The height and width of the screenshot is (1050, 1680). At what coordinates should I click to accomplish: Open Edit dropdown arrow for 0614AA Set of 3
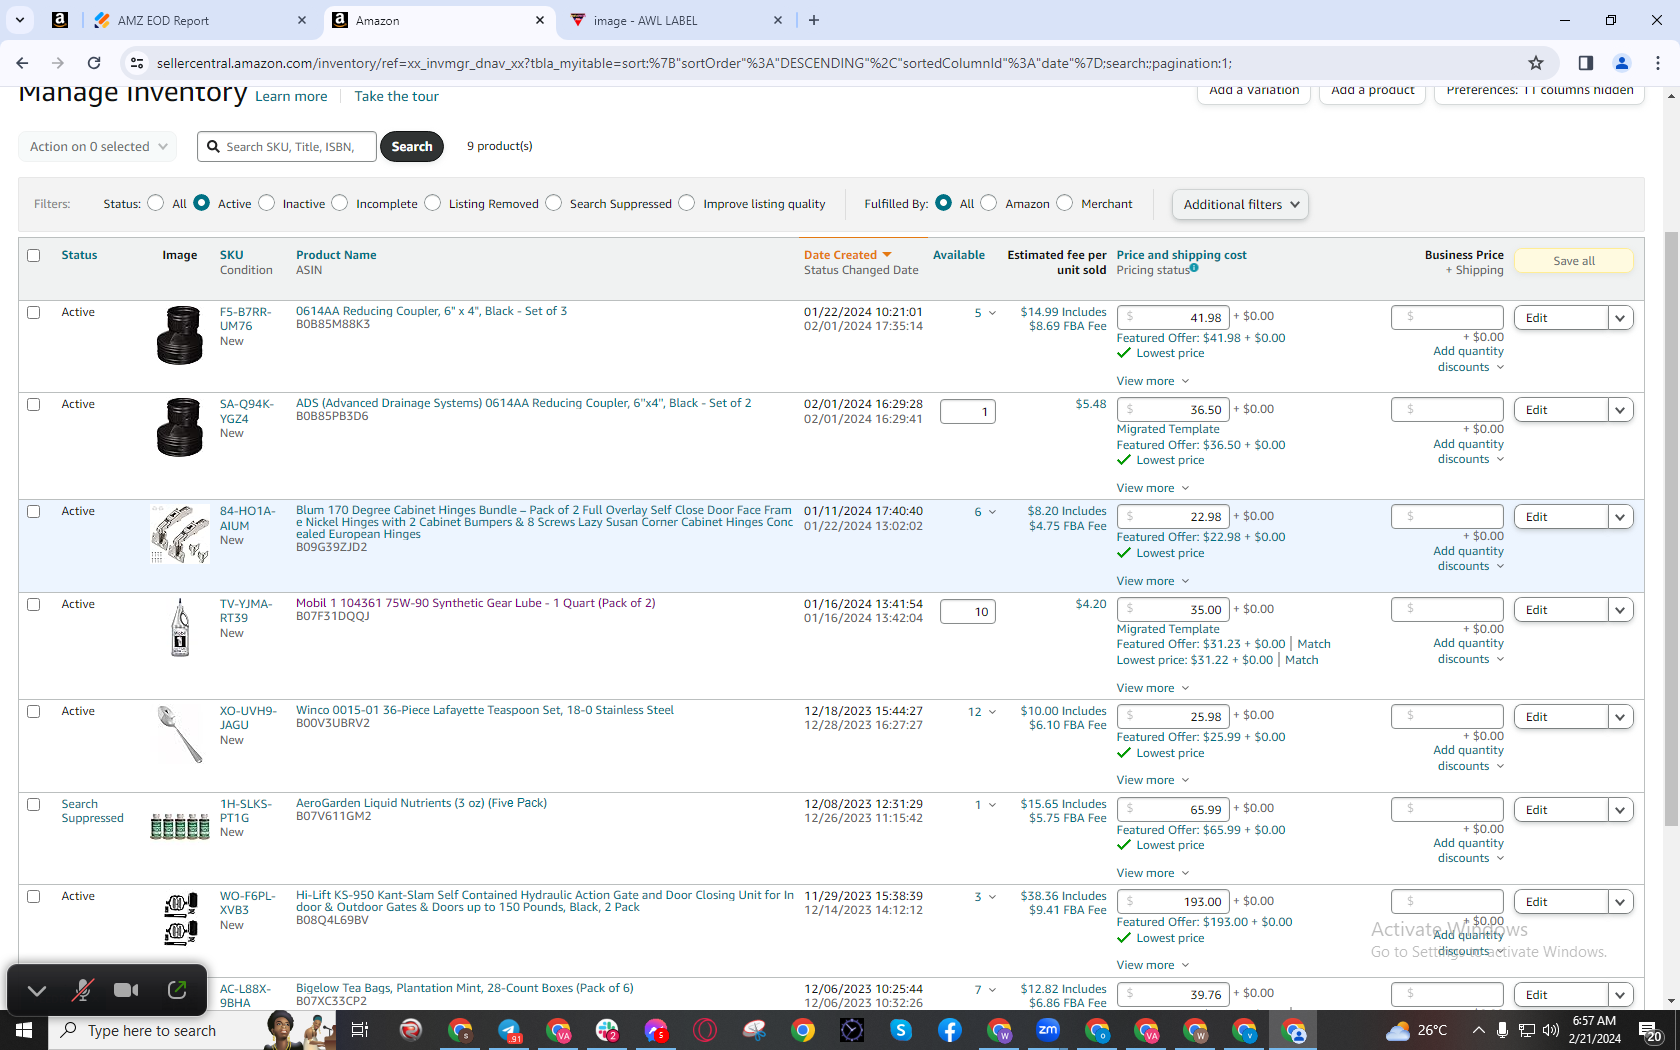(1621, 318)
